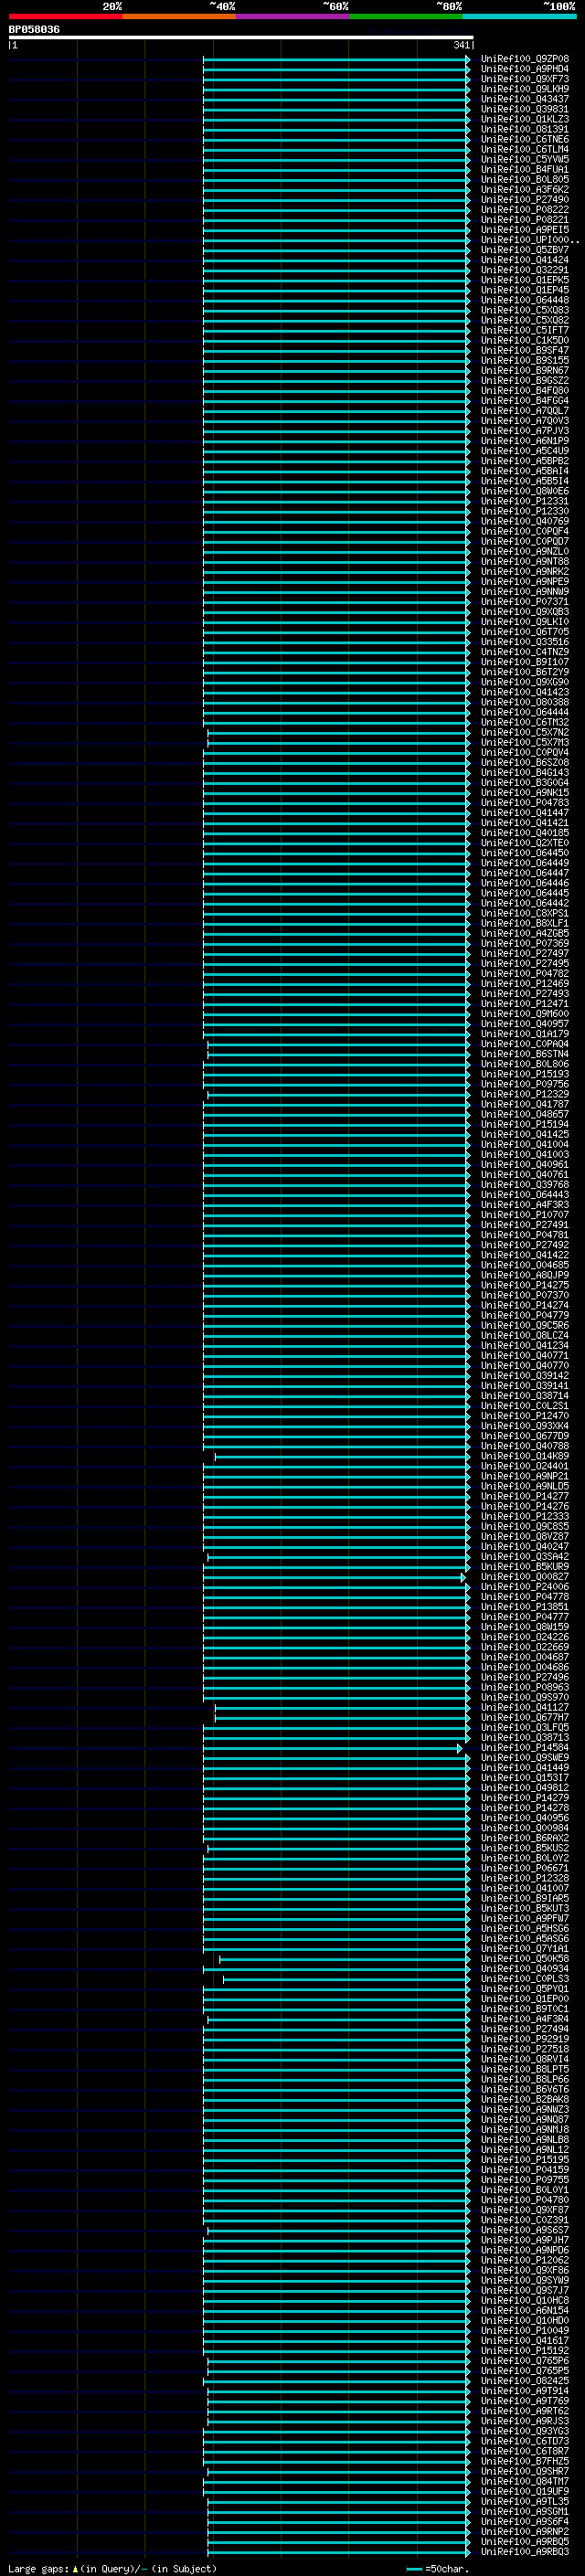
Task: Open hit UniRef100_A9RNP2
Action: click(x=524, y=2531)
